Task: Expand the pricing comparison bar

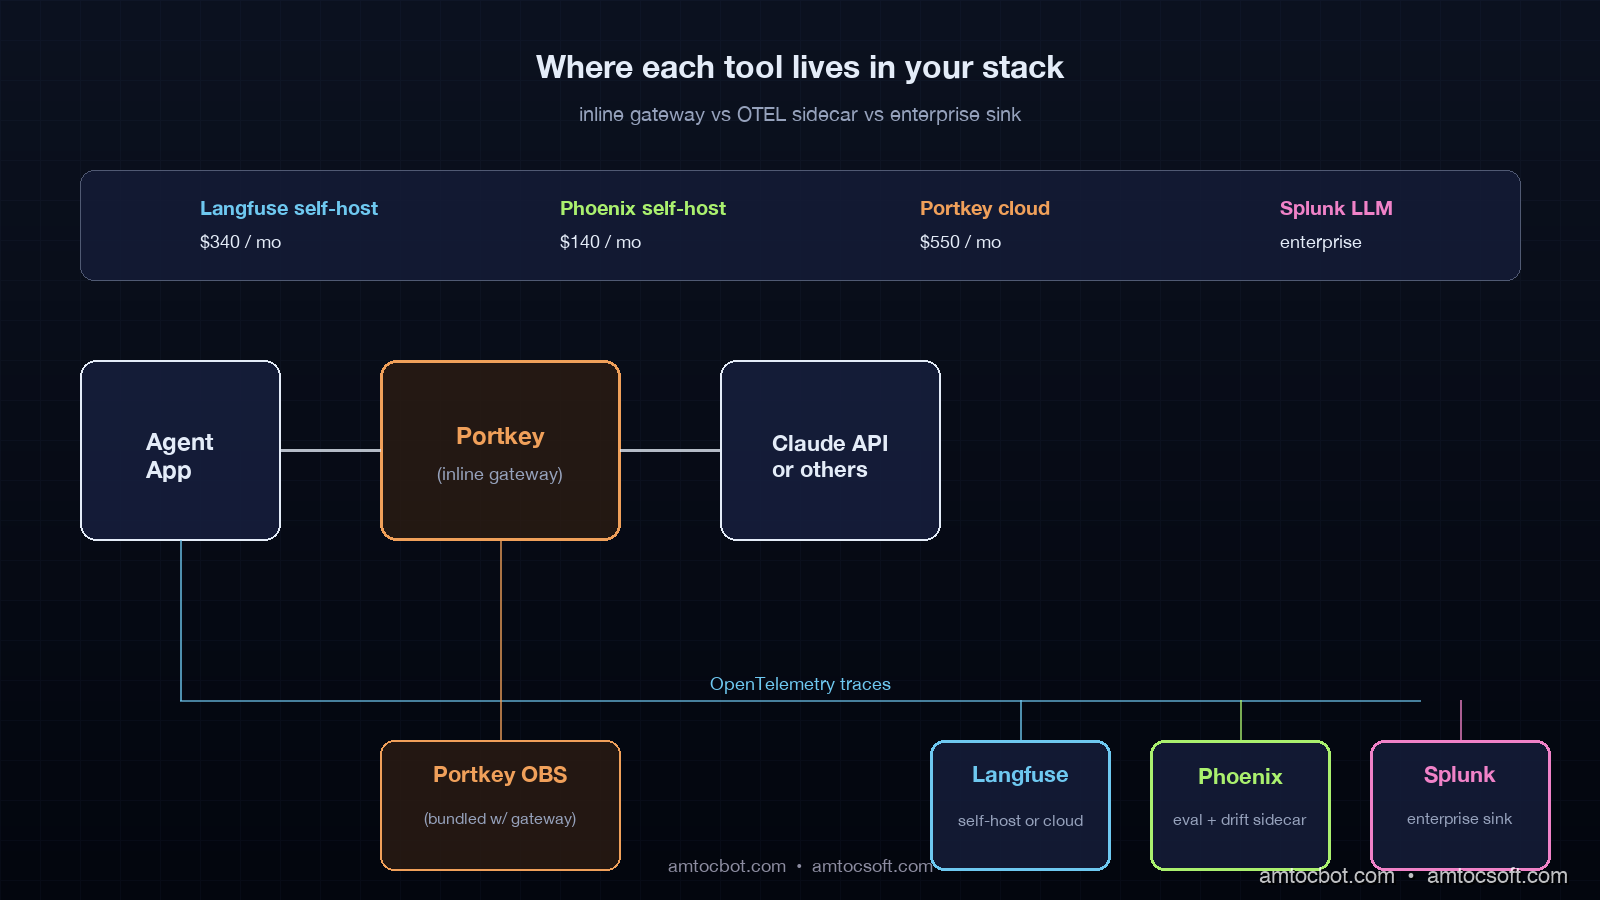Action: [x=800, y=225]
